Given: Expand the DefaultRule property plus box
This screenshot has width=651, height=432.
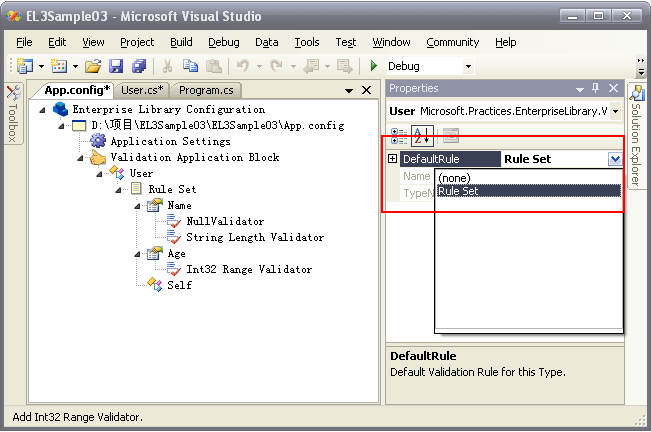Looking at the screenshot, I should [x=392, y=159].
